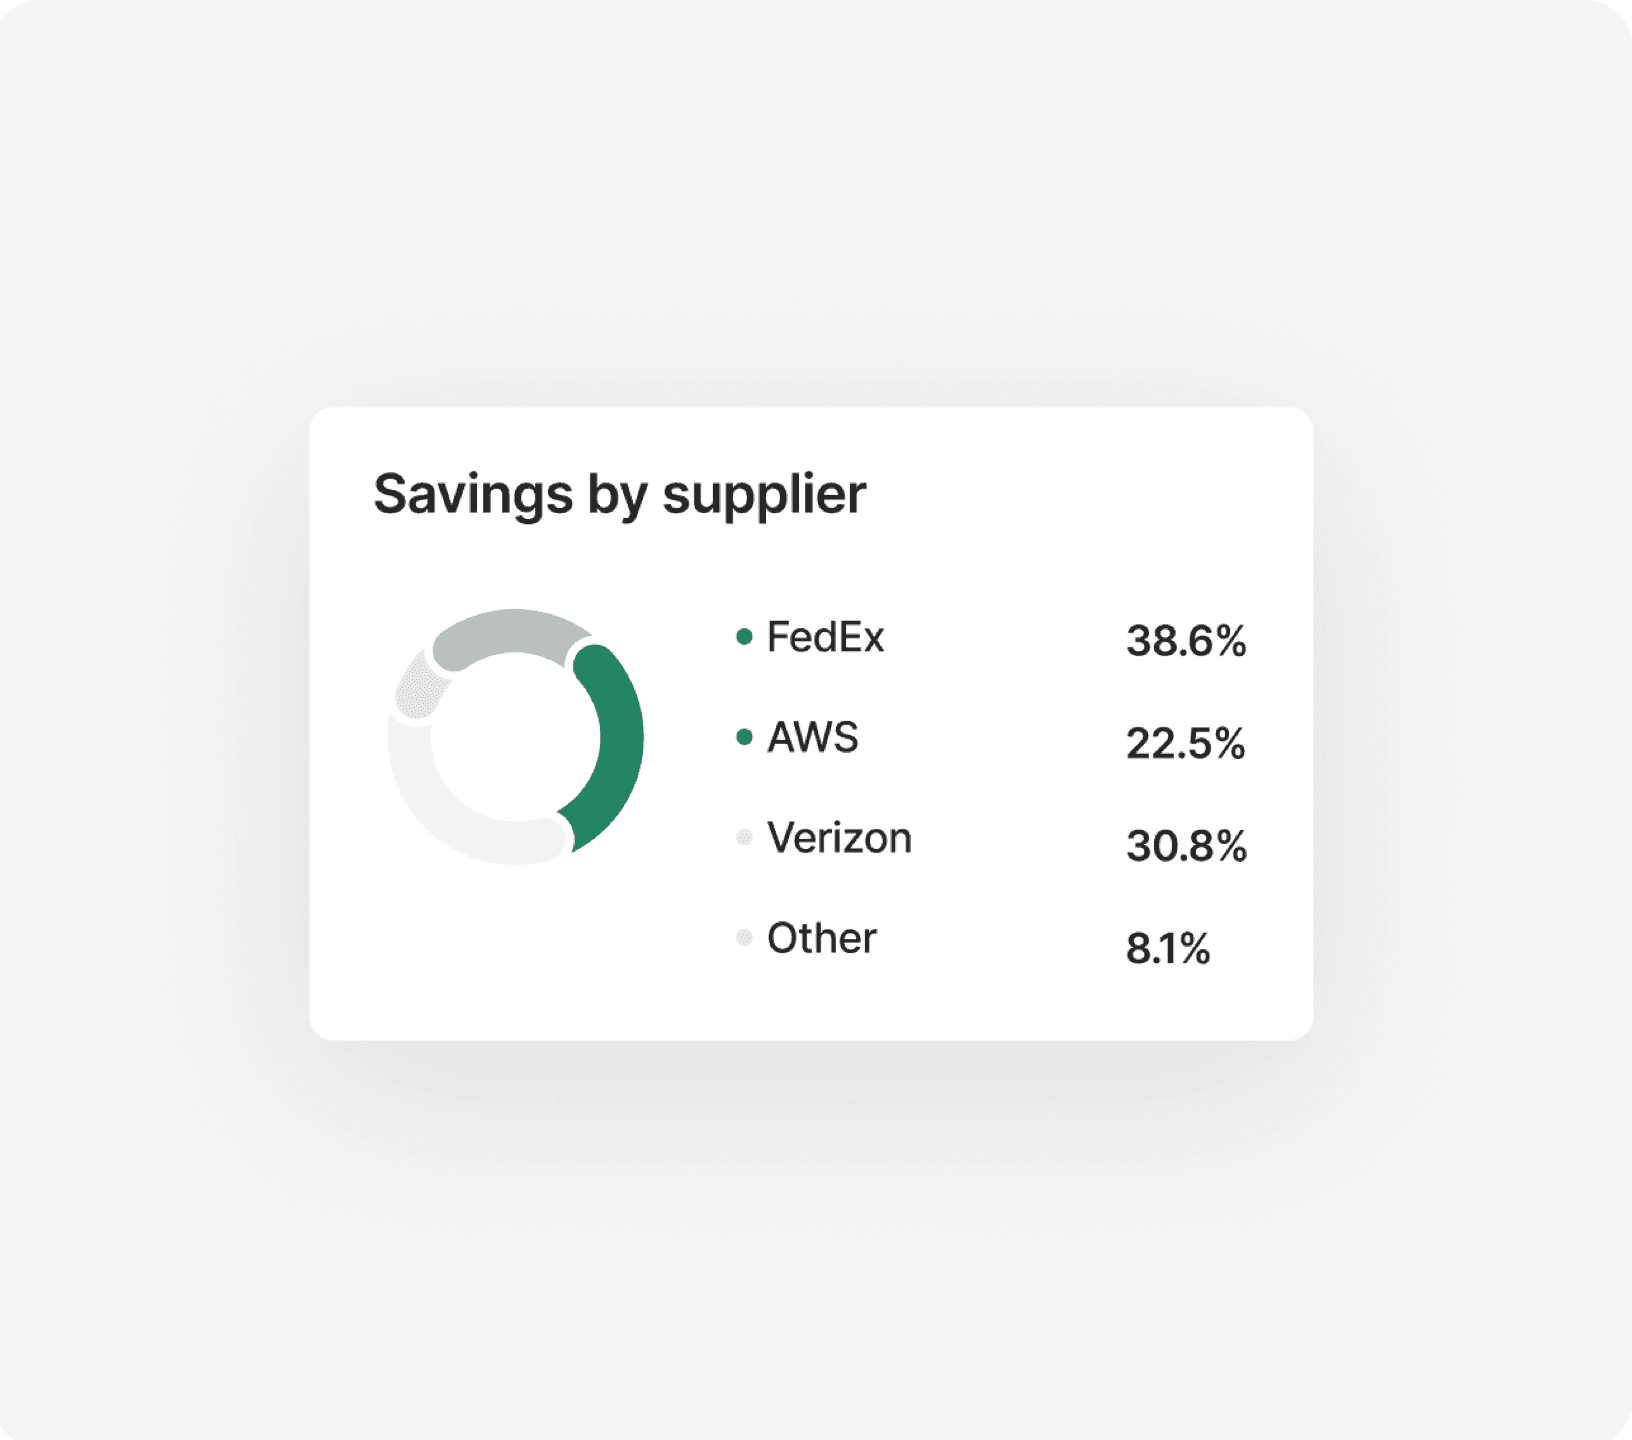The image size is (1632, 1440).
Task: Click the Savings by supplier heading
Action: [x=620, y=495]
